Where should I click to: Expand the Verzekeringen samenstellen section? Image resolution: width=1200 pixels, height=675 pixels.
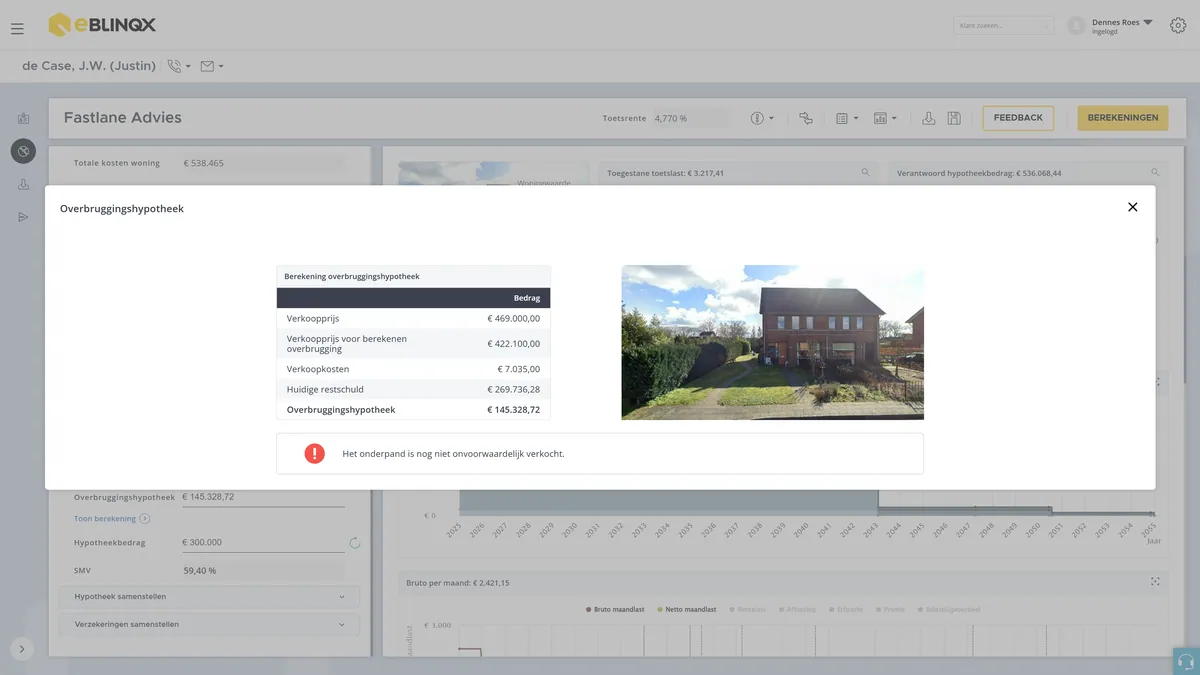[209, 624]
